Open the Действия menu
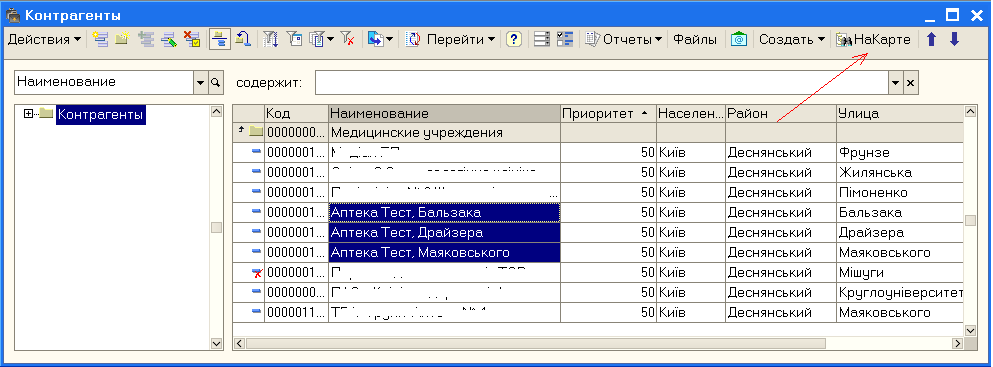This screenshot has height=367, width=993. click(44, 39)
